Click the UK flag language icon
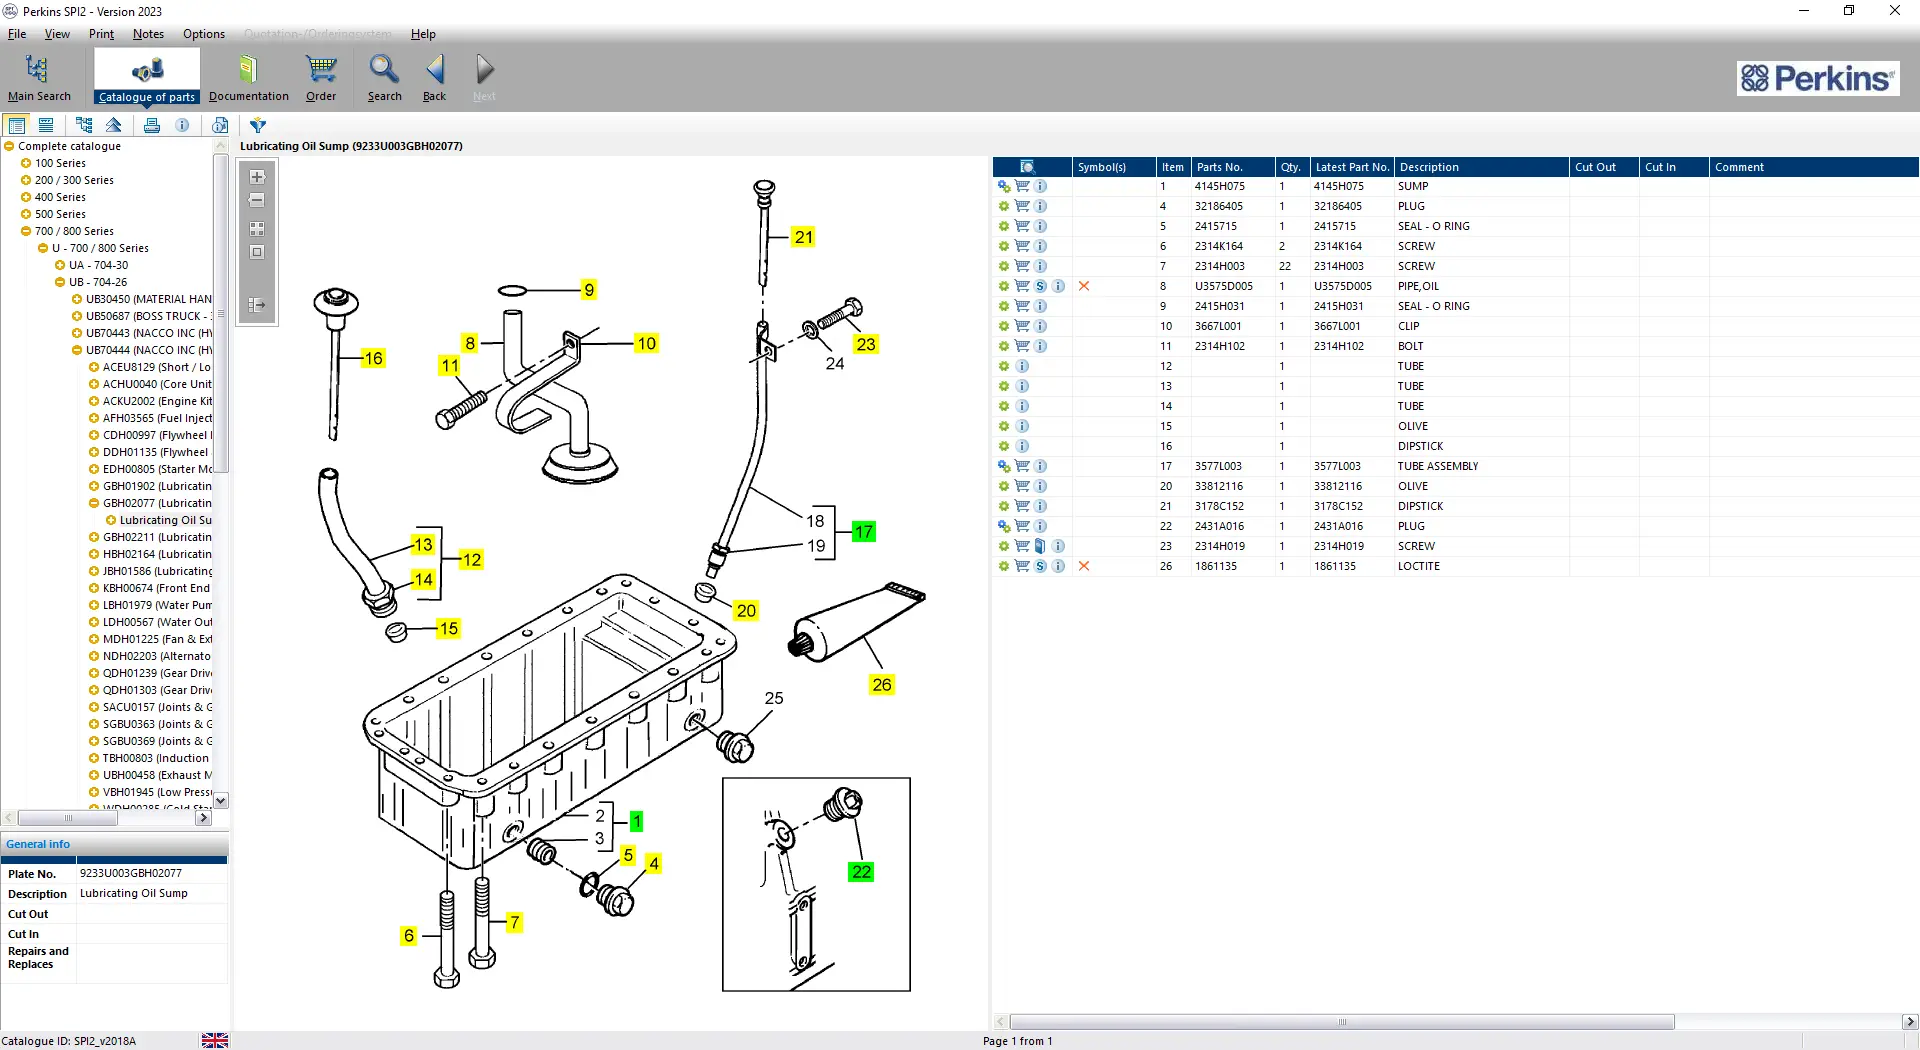This screenshot has height=1050, width=1920. (215, 1040)
